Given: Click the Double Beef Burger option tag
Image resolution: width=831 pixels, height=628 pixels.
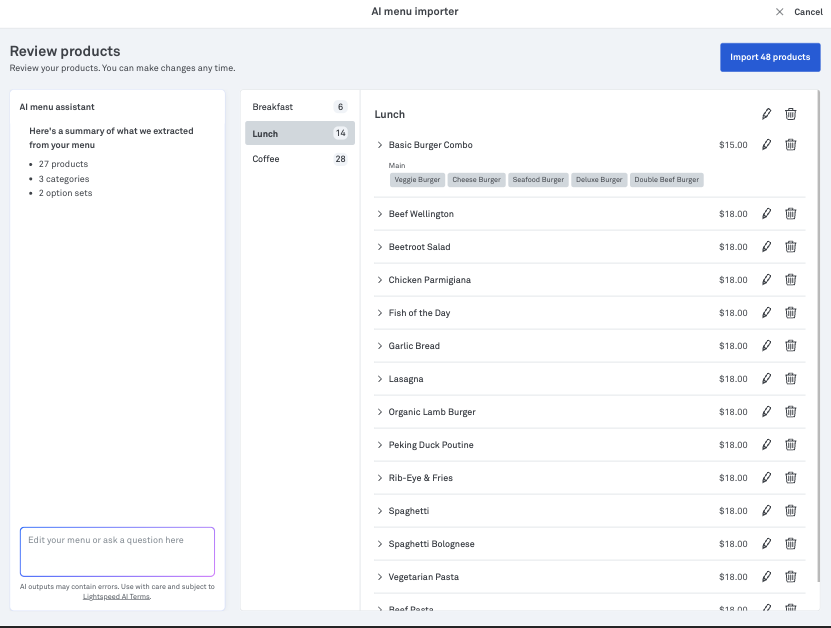Looking at the screenshot, I should point(667,180).
